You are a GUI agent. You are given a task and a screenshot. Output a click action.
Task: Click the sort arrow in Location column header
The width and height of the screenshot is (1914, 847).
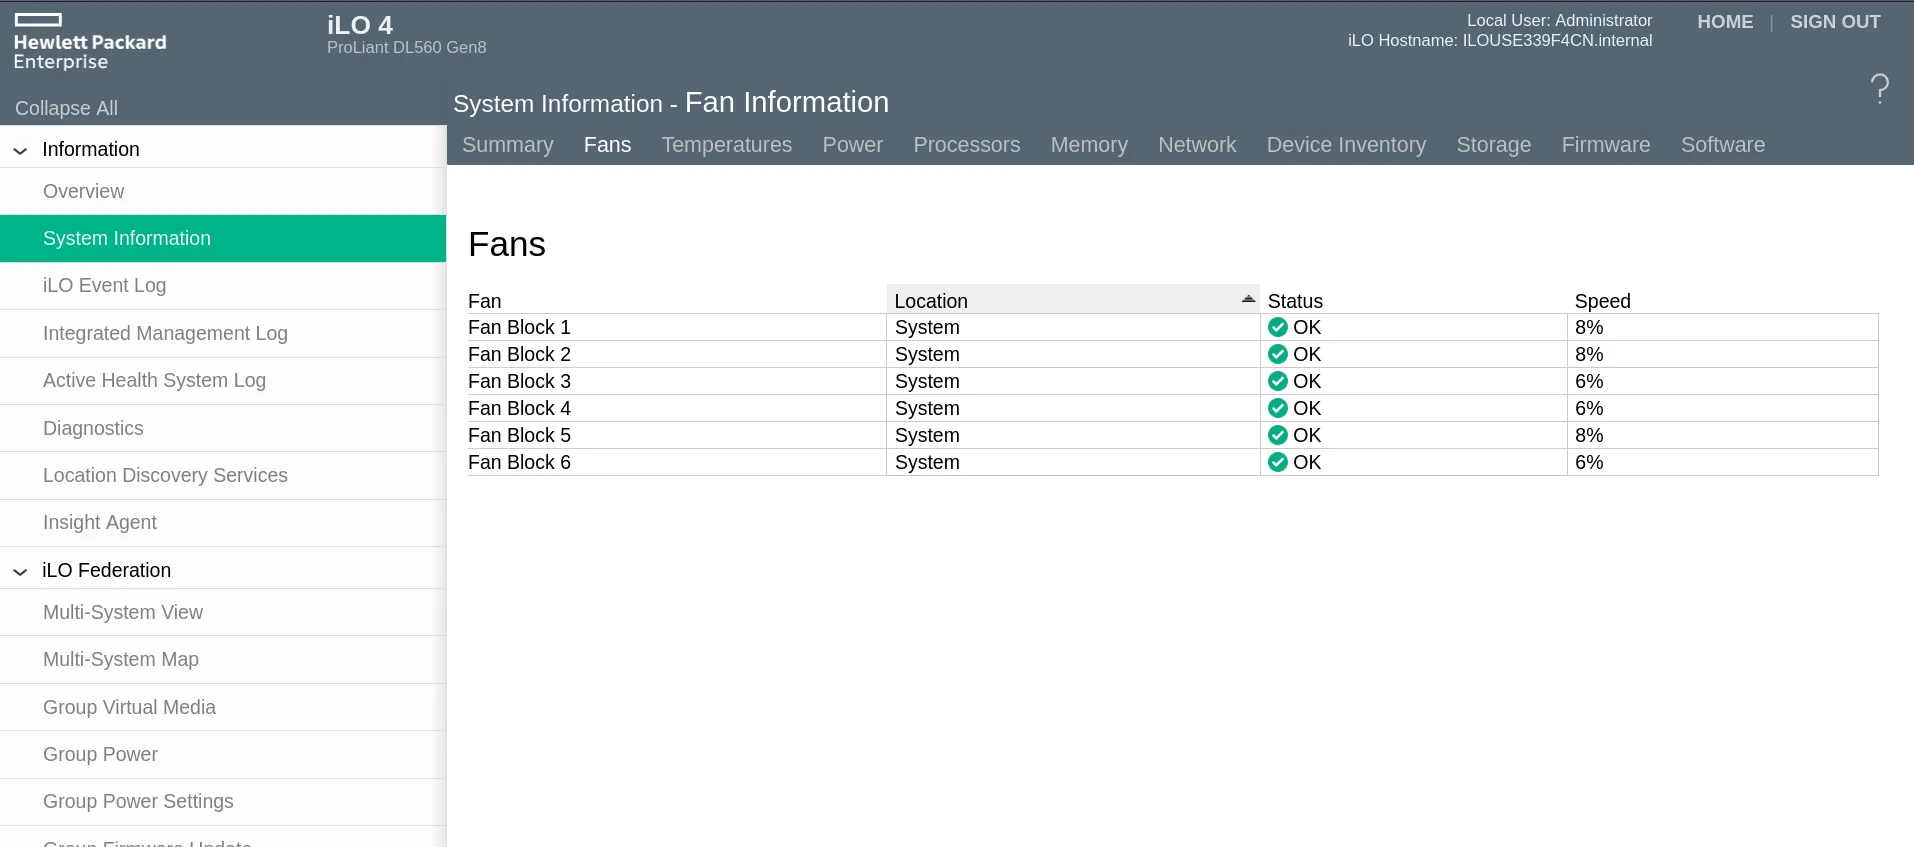click(1248, 299)
